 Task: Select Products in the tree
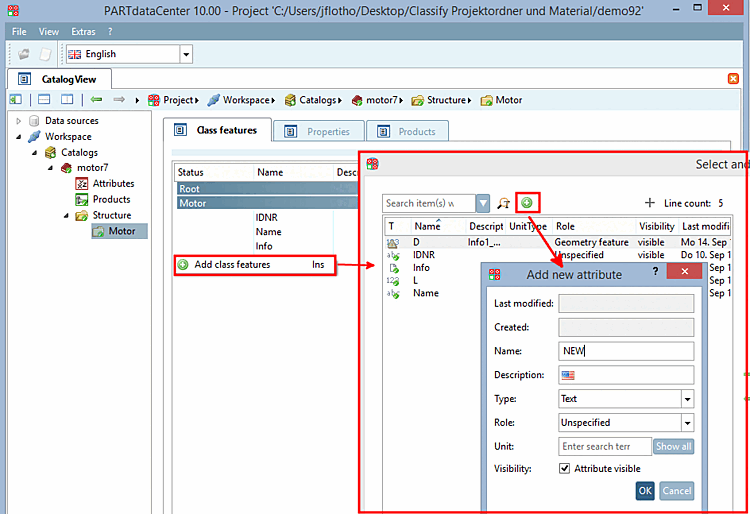pyautogui.click(x=111, y=199)
